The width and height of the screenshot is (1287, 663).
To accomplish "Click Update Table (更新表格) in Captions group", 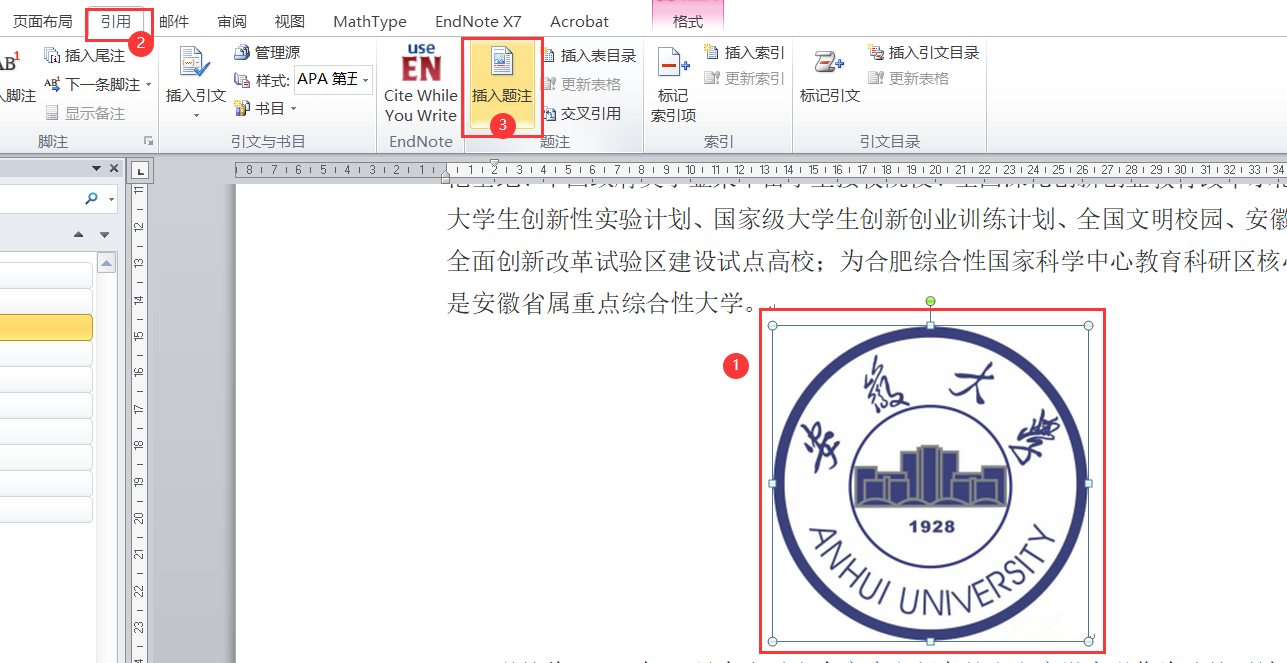I will [x=582, y=85].
